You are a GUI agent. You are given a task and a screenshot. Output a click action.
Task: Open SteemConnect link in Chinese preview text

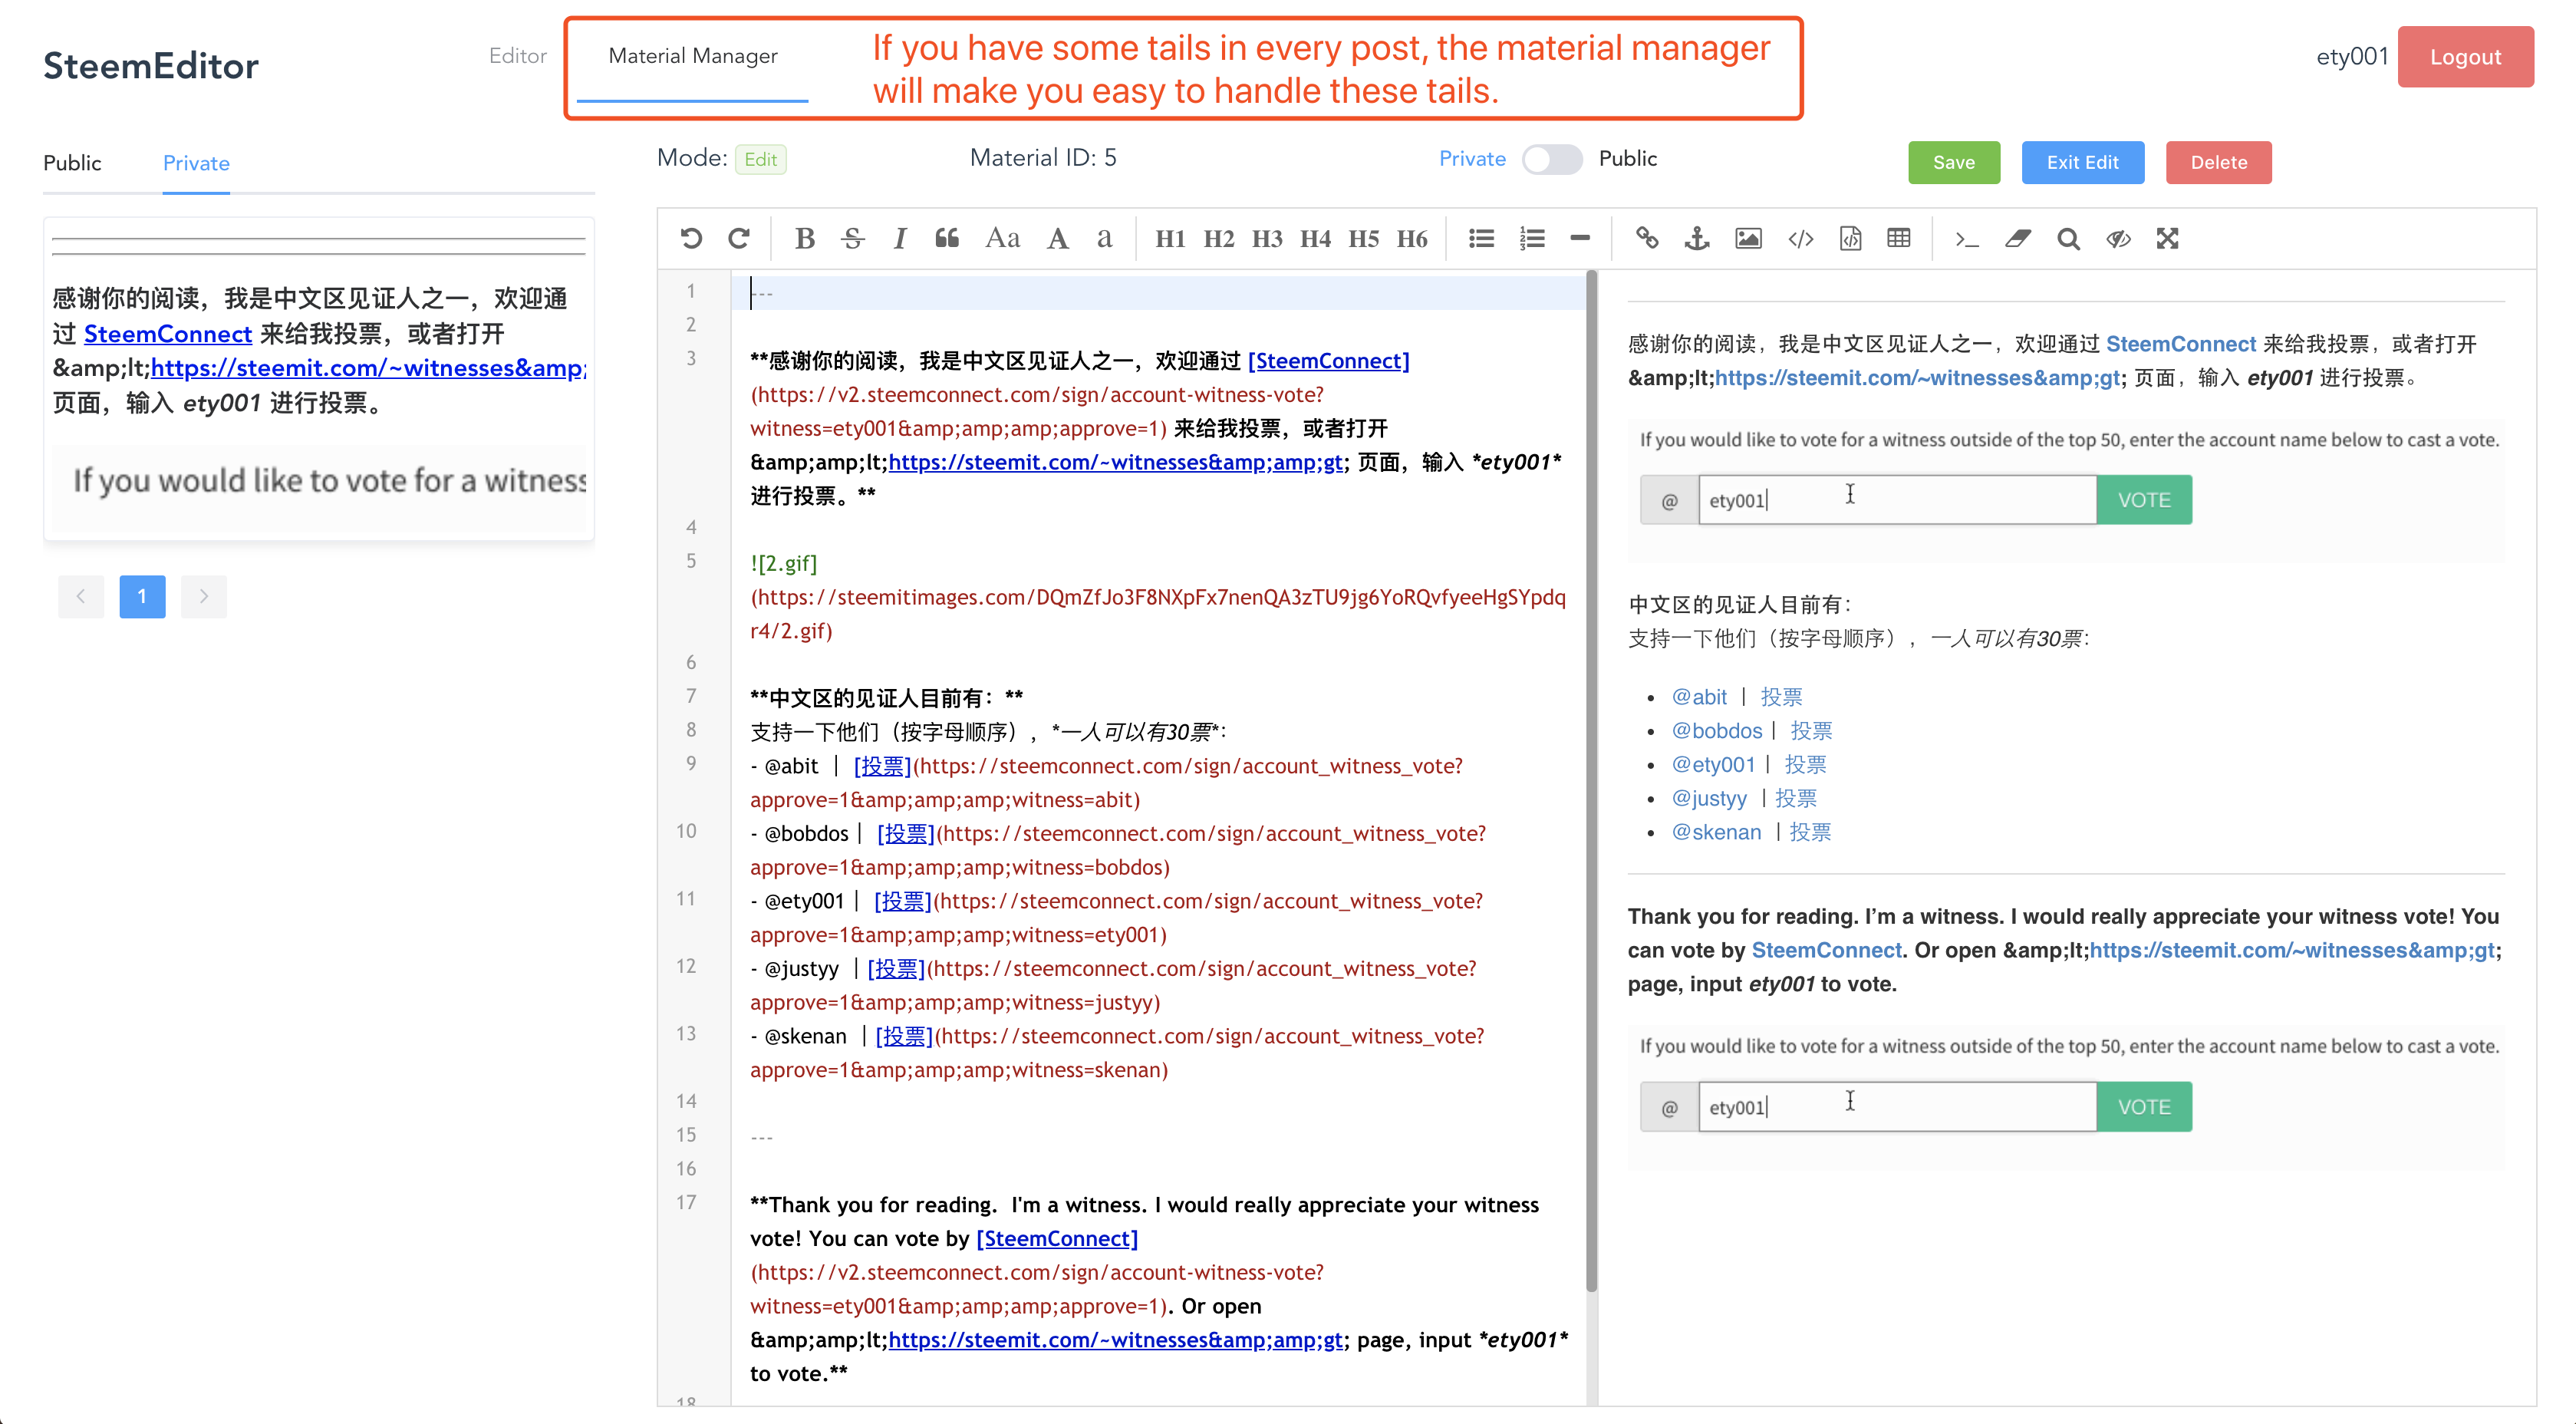pos(2181,344)
